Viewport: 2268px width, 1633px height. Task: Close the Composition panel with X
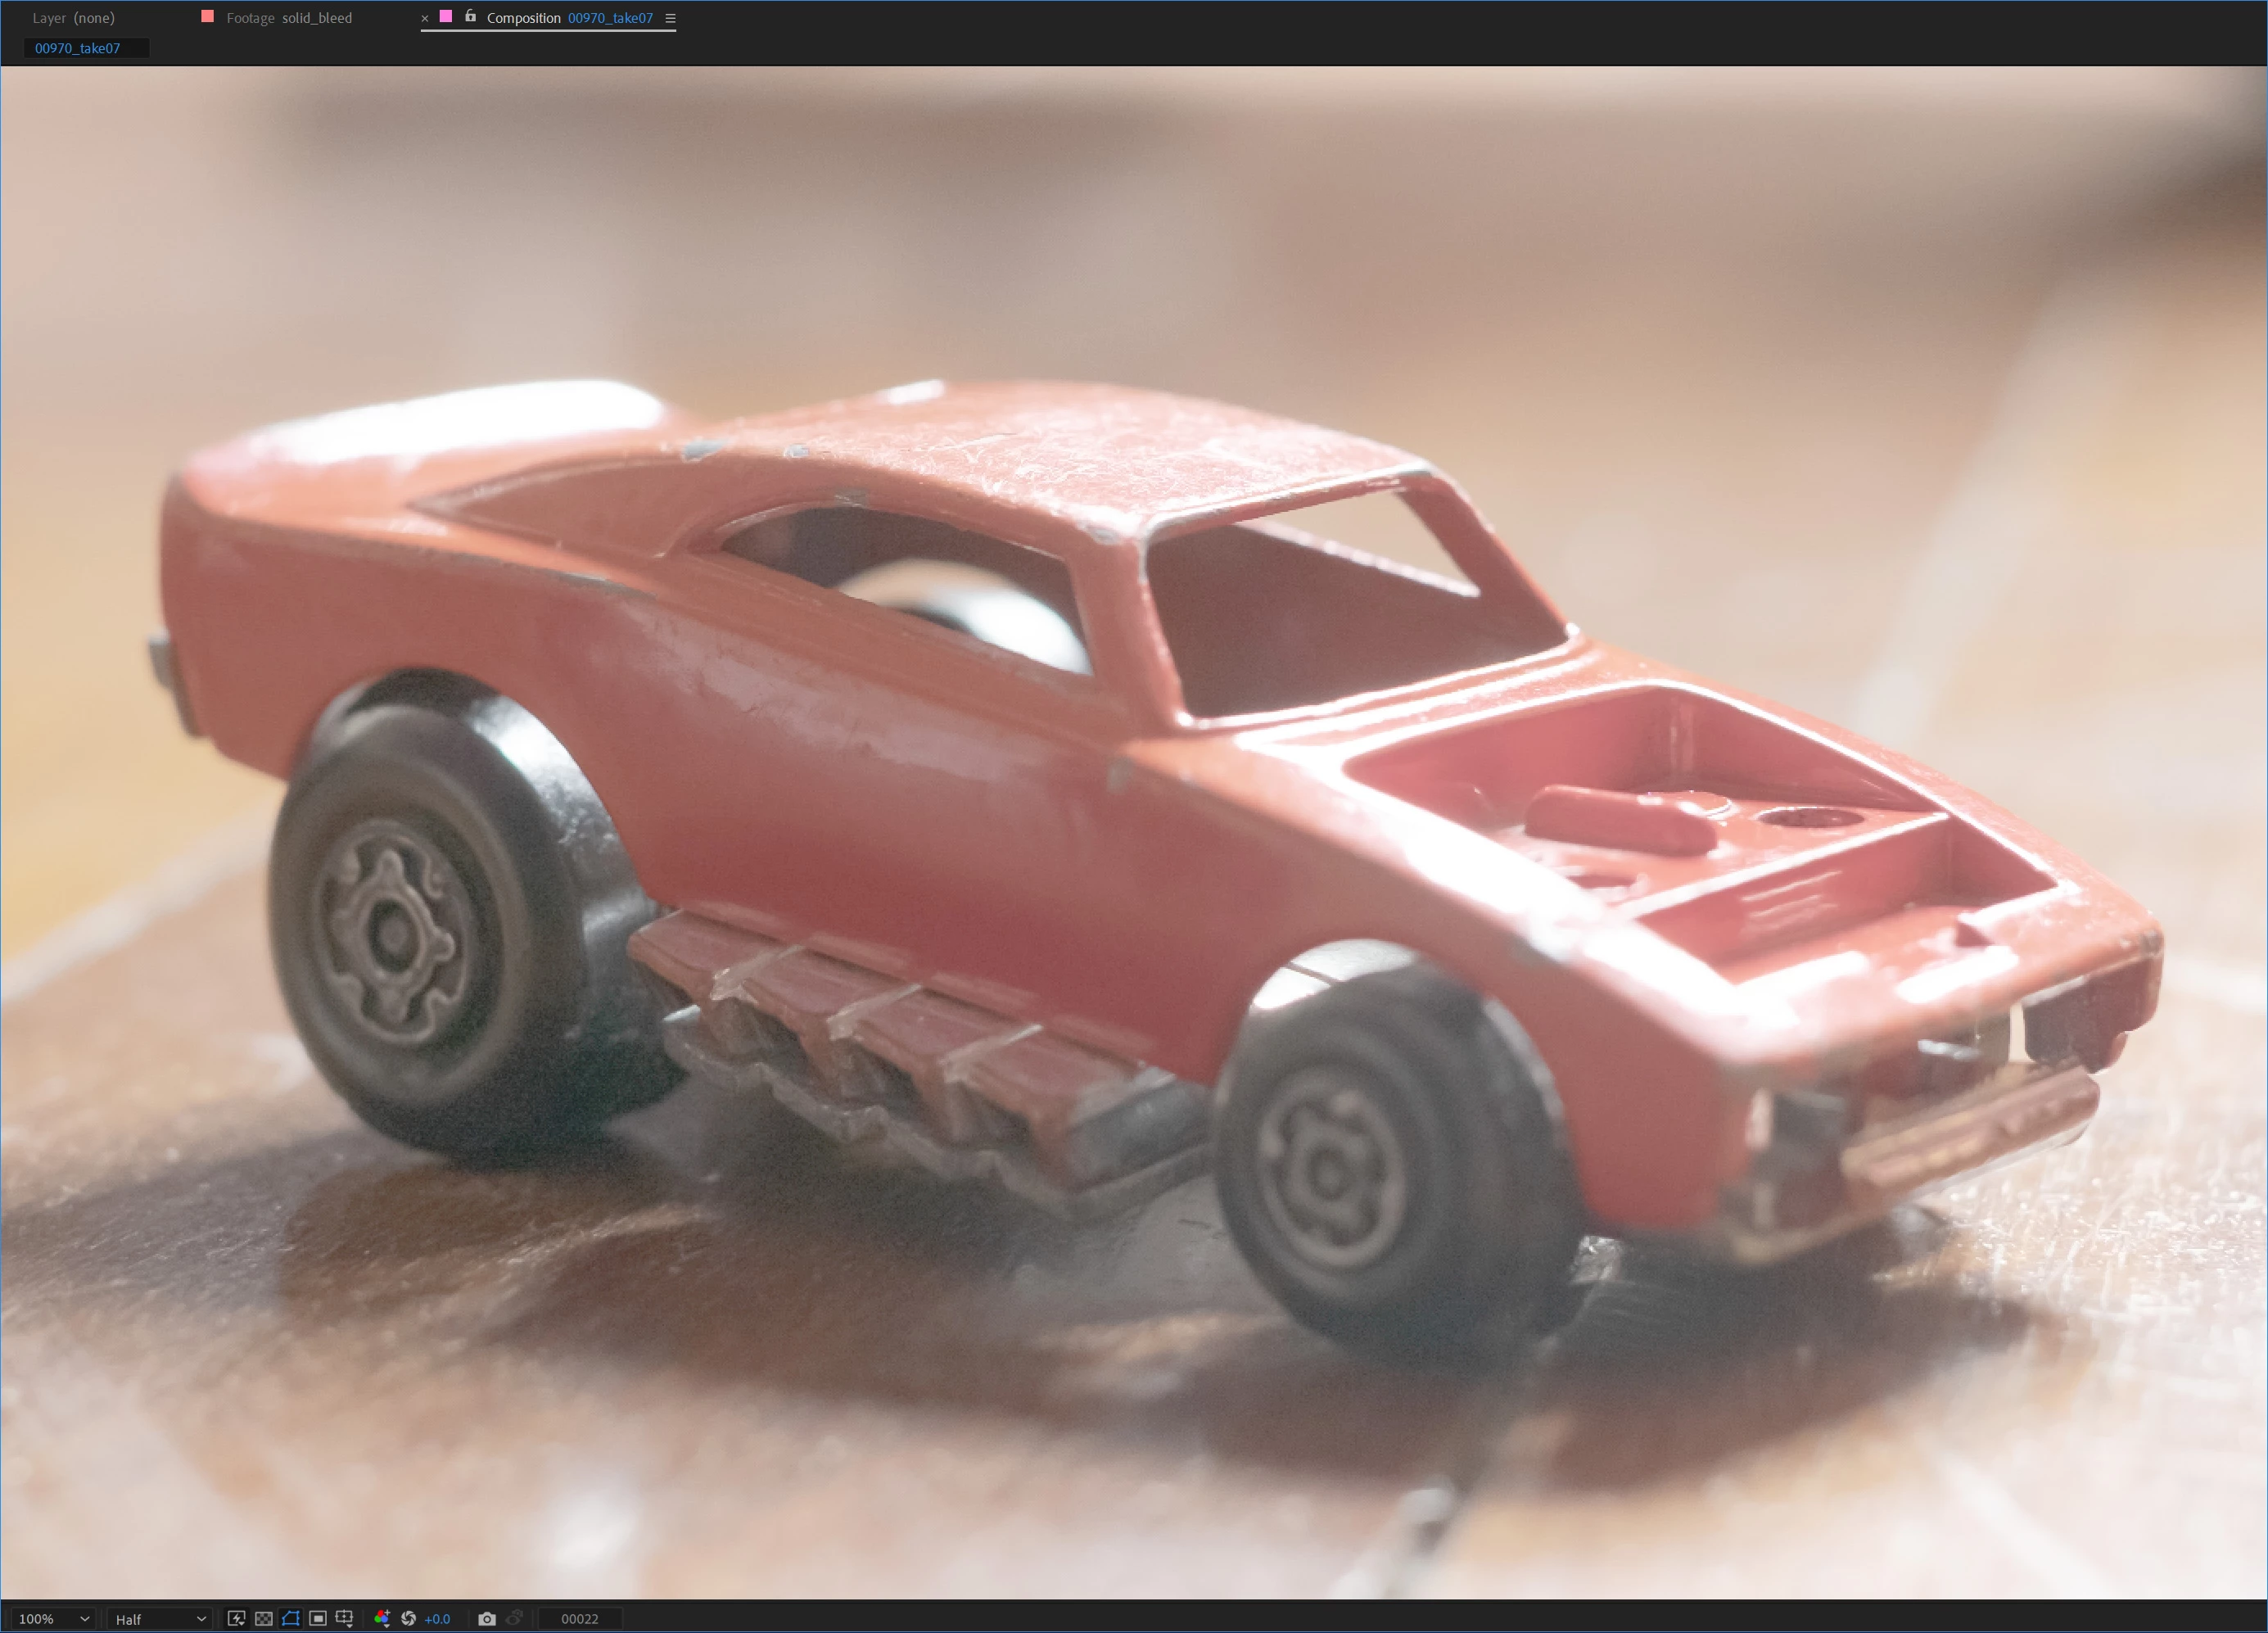click(x=425, y=18)
